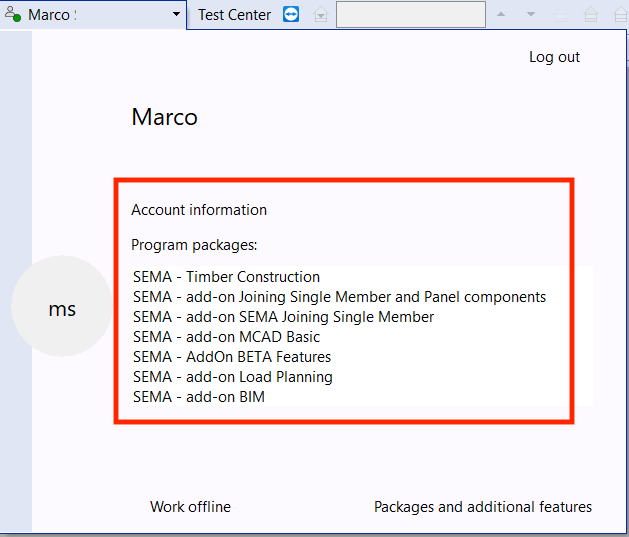Screen dimensions: 629x537
Task: Click the user status icon beside Marco
Action: (13, 14)
